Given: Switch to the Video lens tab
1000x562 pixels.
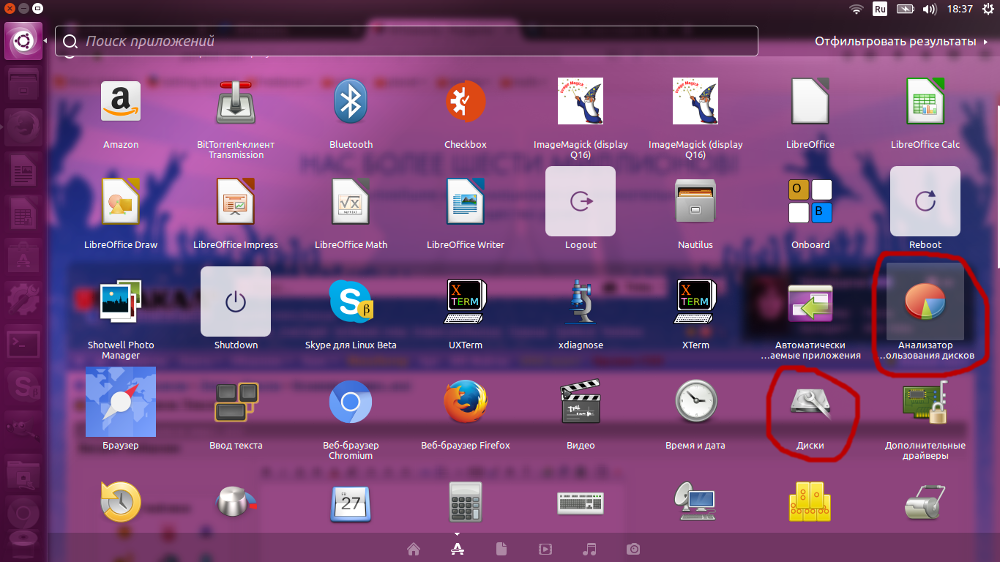Looking at the screenshot, I should click(545, 549).
